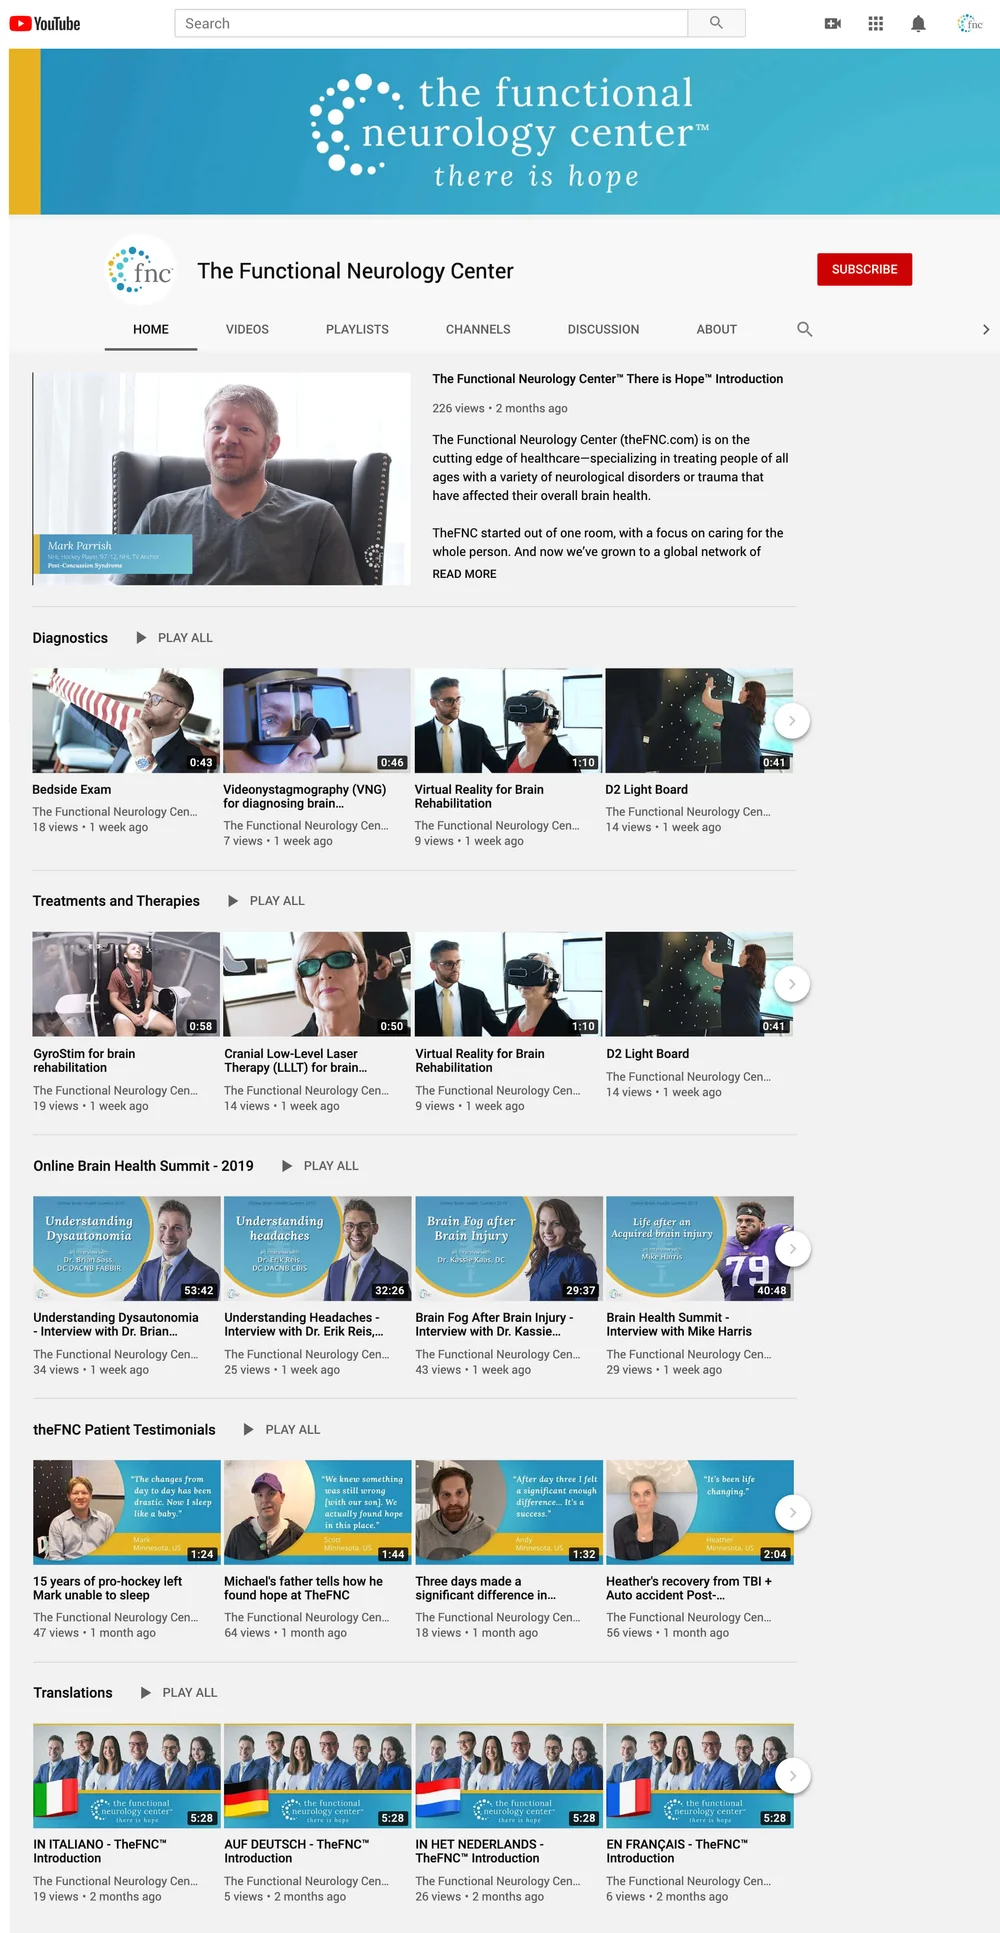Open the GyroStim for brain rehabilitation thumbnail

point(126,984)
